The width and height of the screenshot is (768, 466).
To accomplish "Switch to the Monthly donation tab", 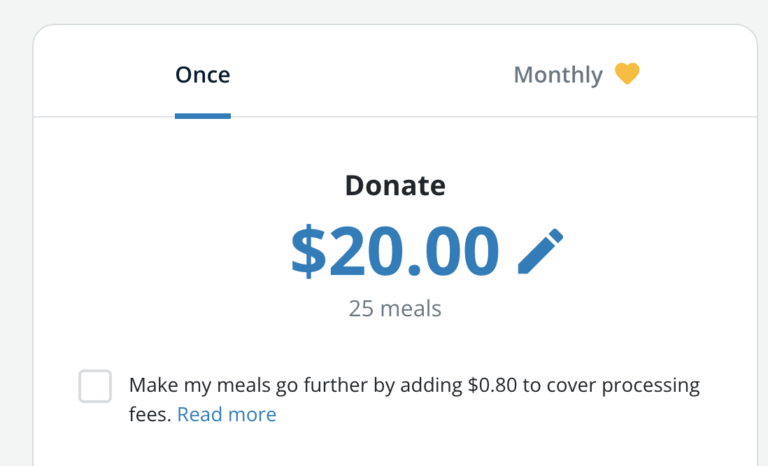I will pos(558,75).
